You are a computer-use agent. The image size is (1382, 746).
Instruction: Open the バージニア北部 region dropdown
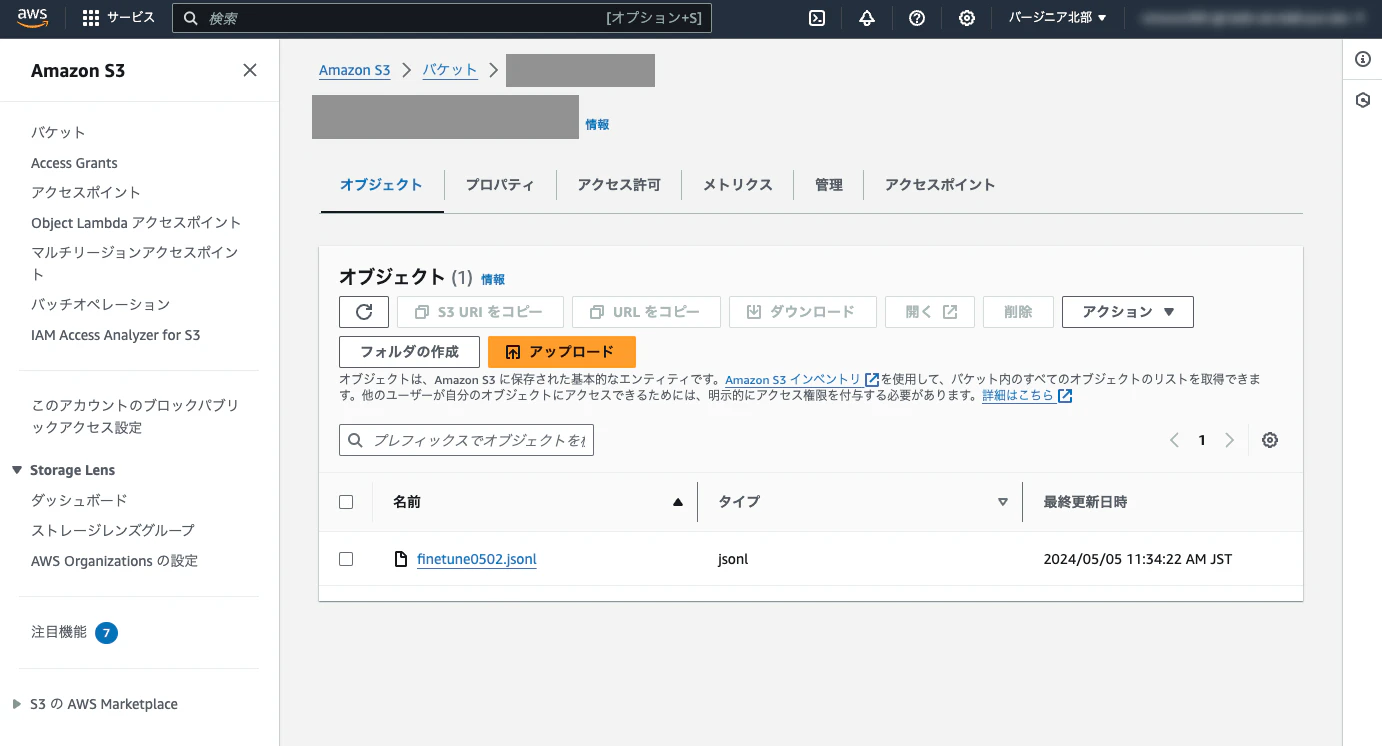1057,18
